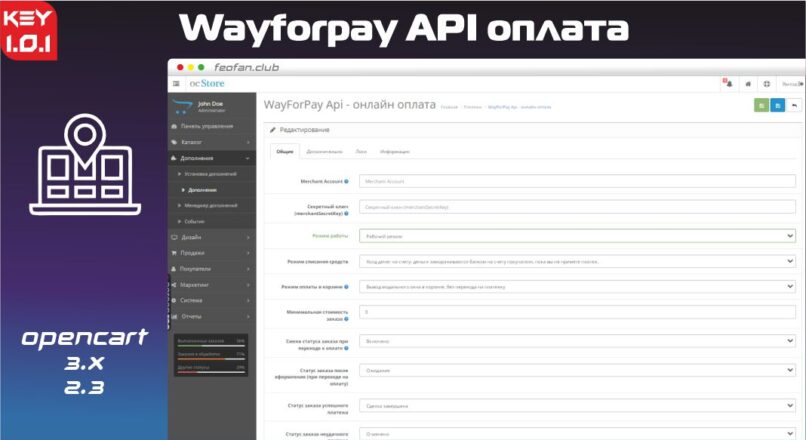Screen dimensions: 806x440
Task: Click the Back arrow button
Action: (794, 105)
